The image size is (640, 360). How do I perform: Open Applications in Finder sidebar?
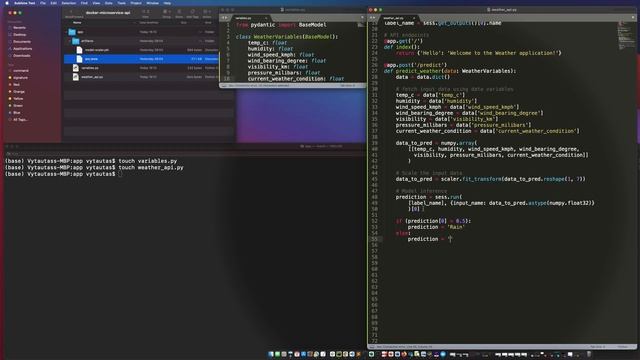(x=22, y=49)
